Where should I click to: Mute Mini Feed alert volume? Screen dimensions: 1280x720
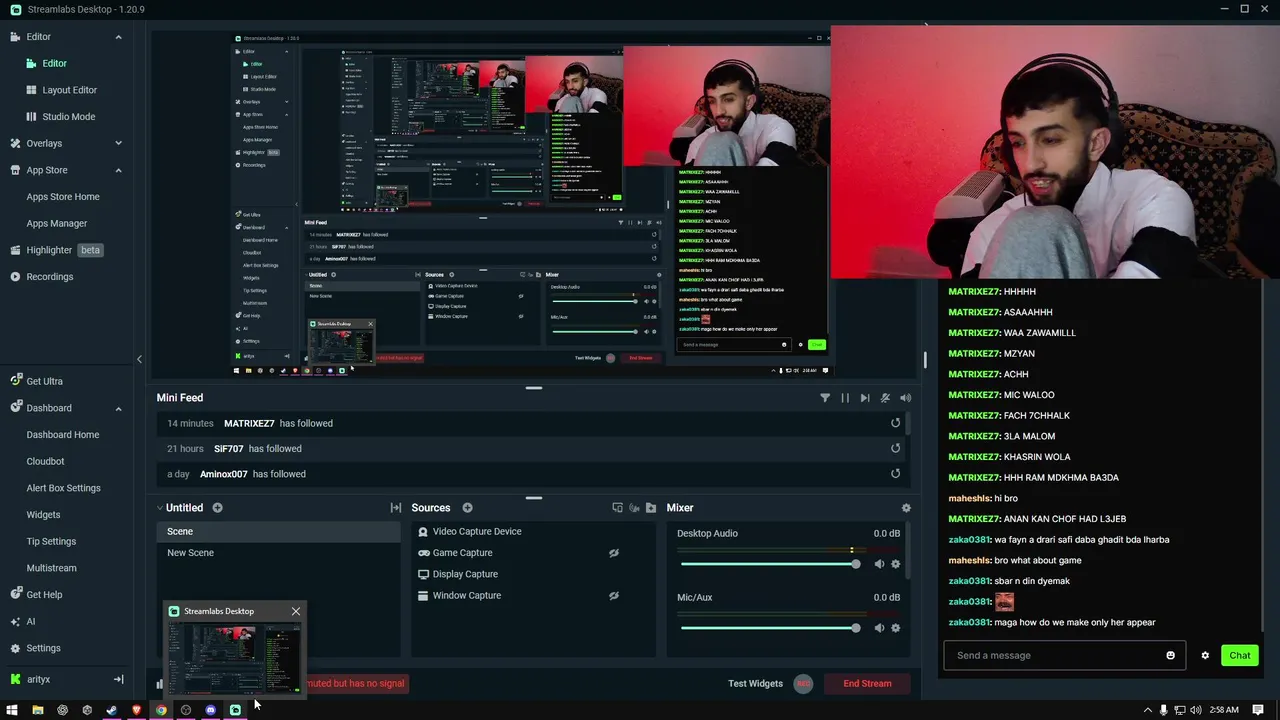click(x=905, y=398)
